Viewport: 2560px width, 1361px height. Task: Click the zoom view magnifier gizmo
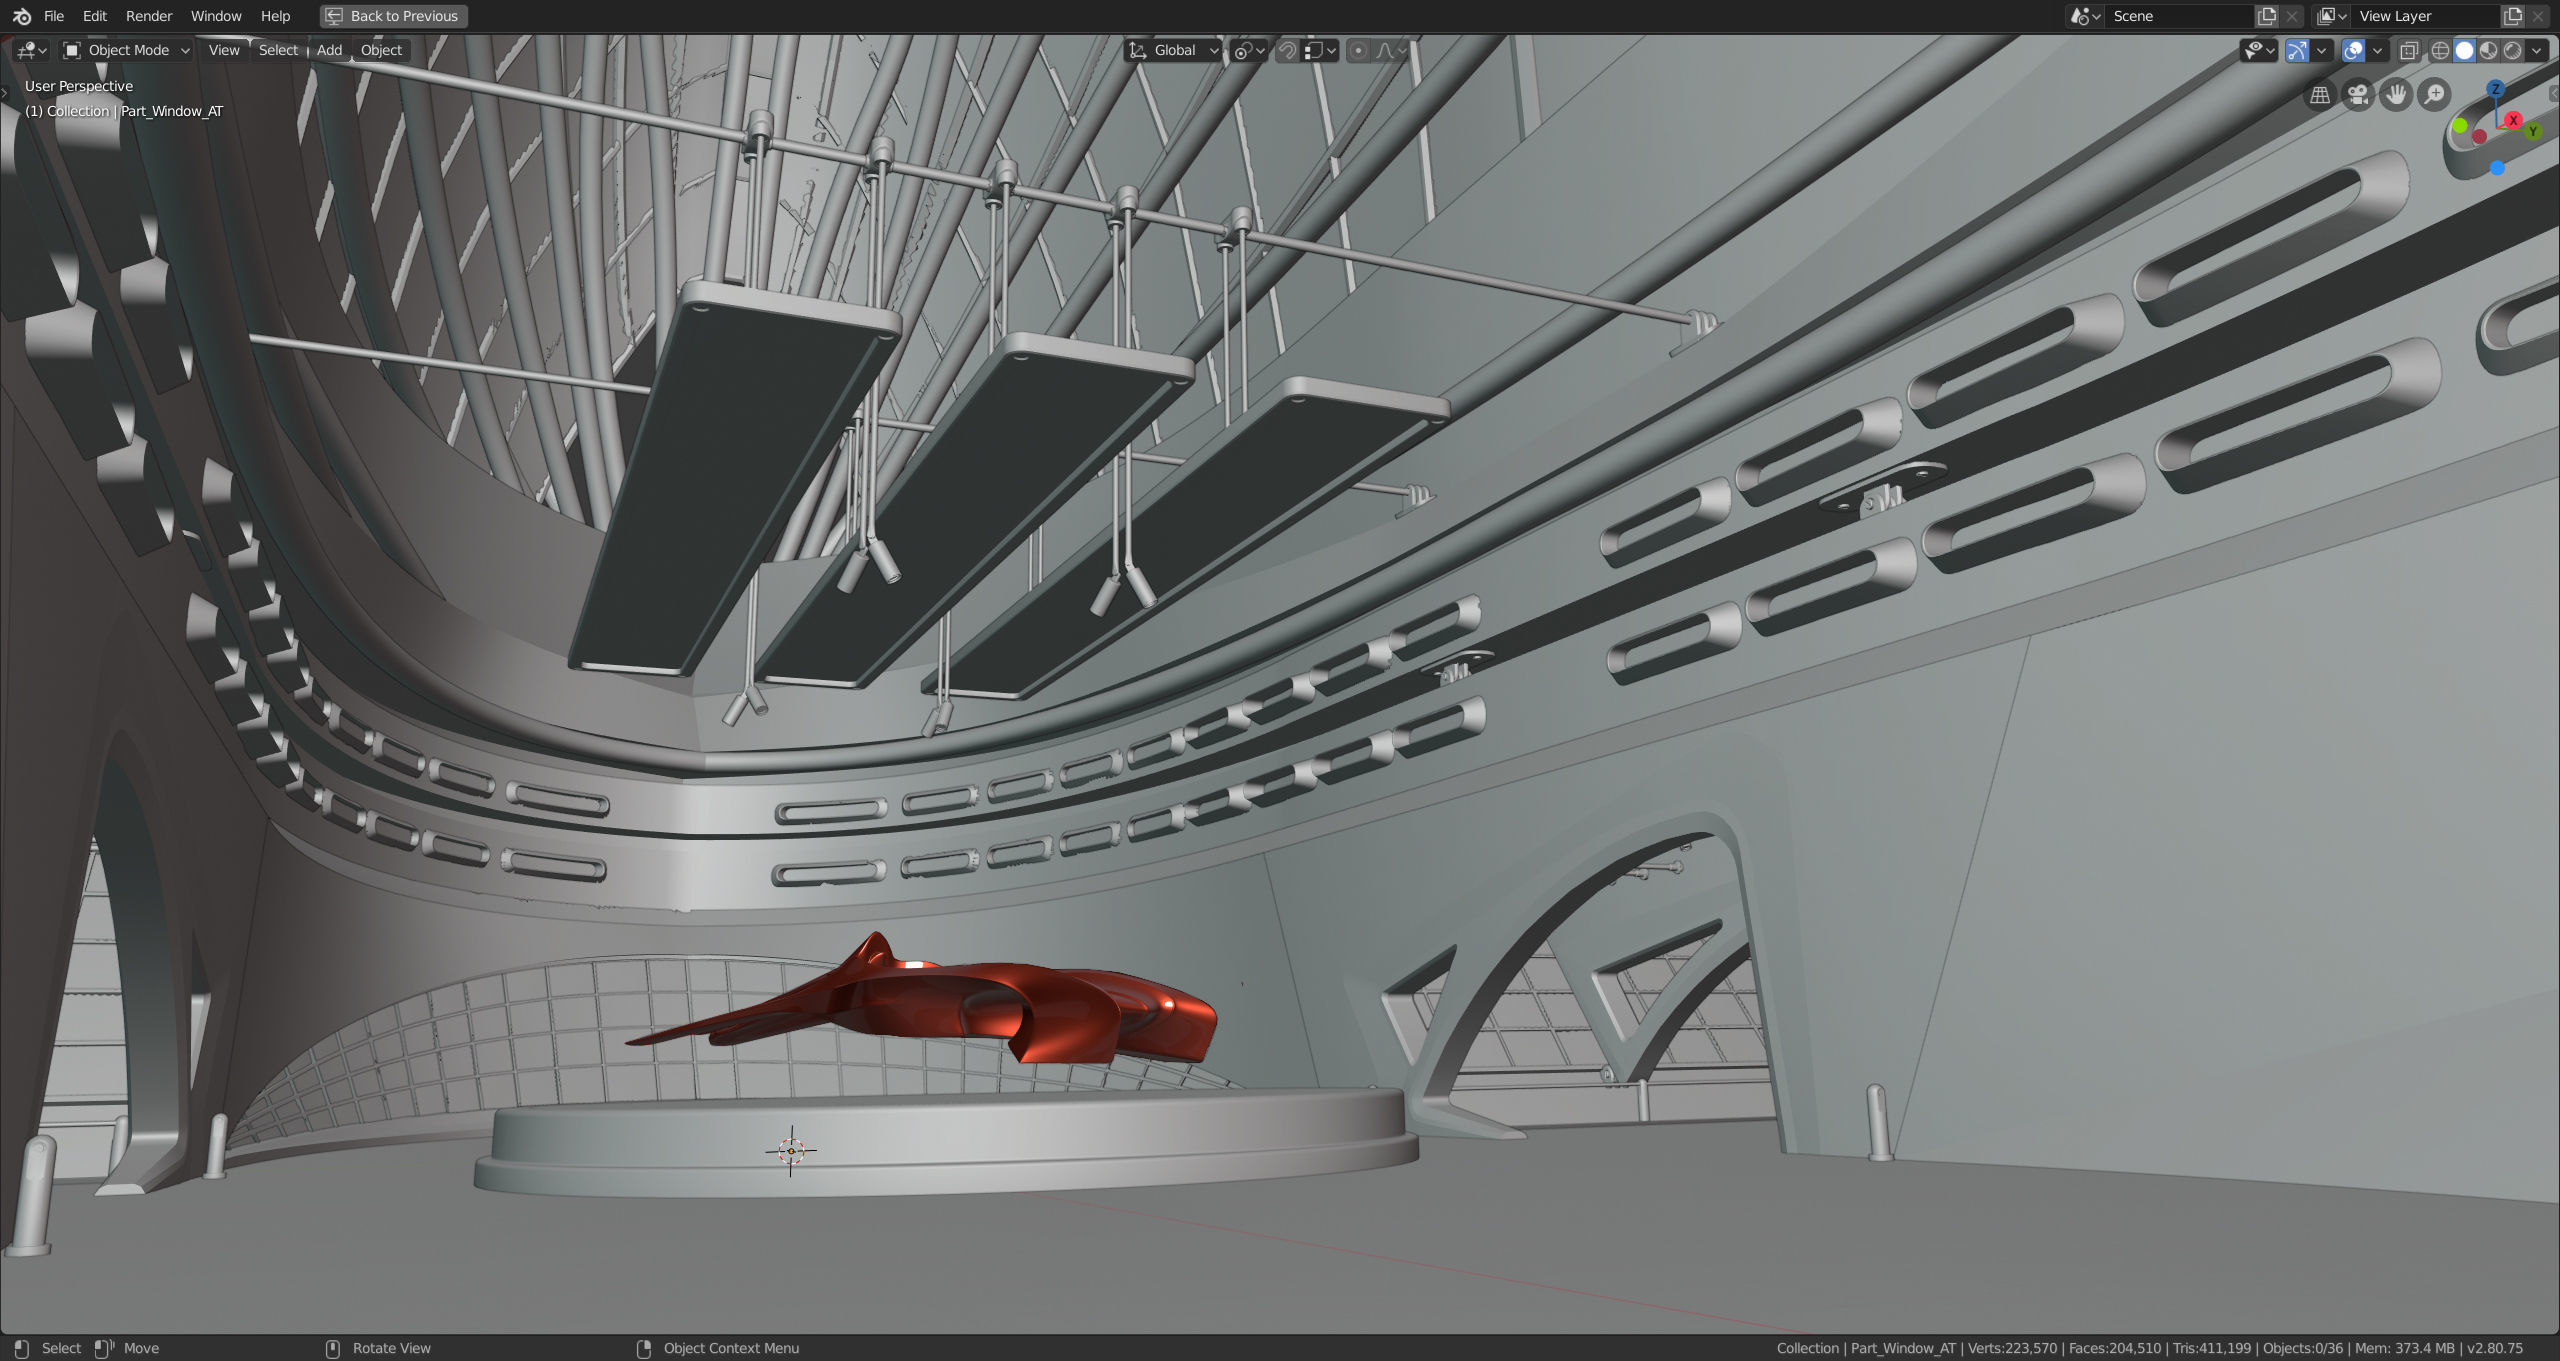tap(2434, 95)
